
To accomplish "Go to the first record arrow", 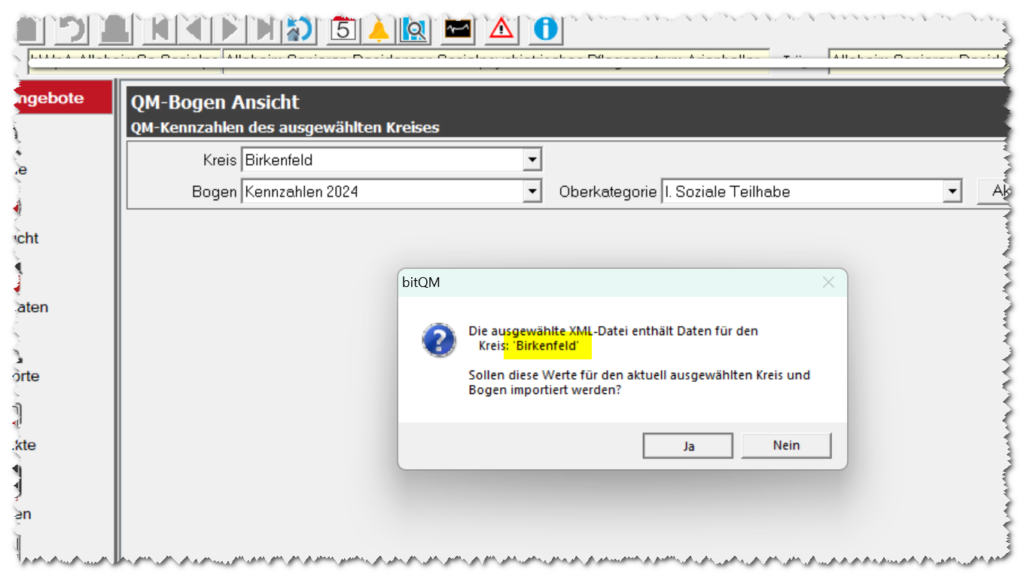I will coord(158,29).
